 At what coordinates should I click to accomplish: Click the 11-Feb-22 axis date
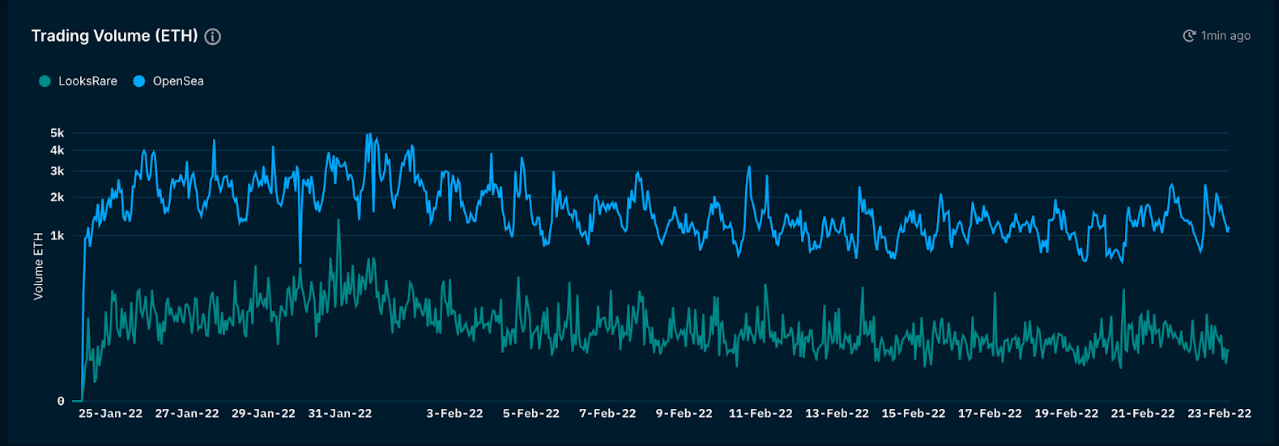[x=760, y=413]
